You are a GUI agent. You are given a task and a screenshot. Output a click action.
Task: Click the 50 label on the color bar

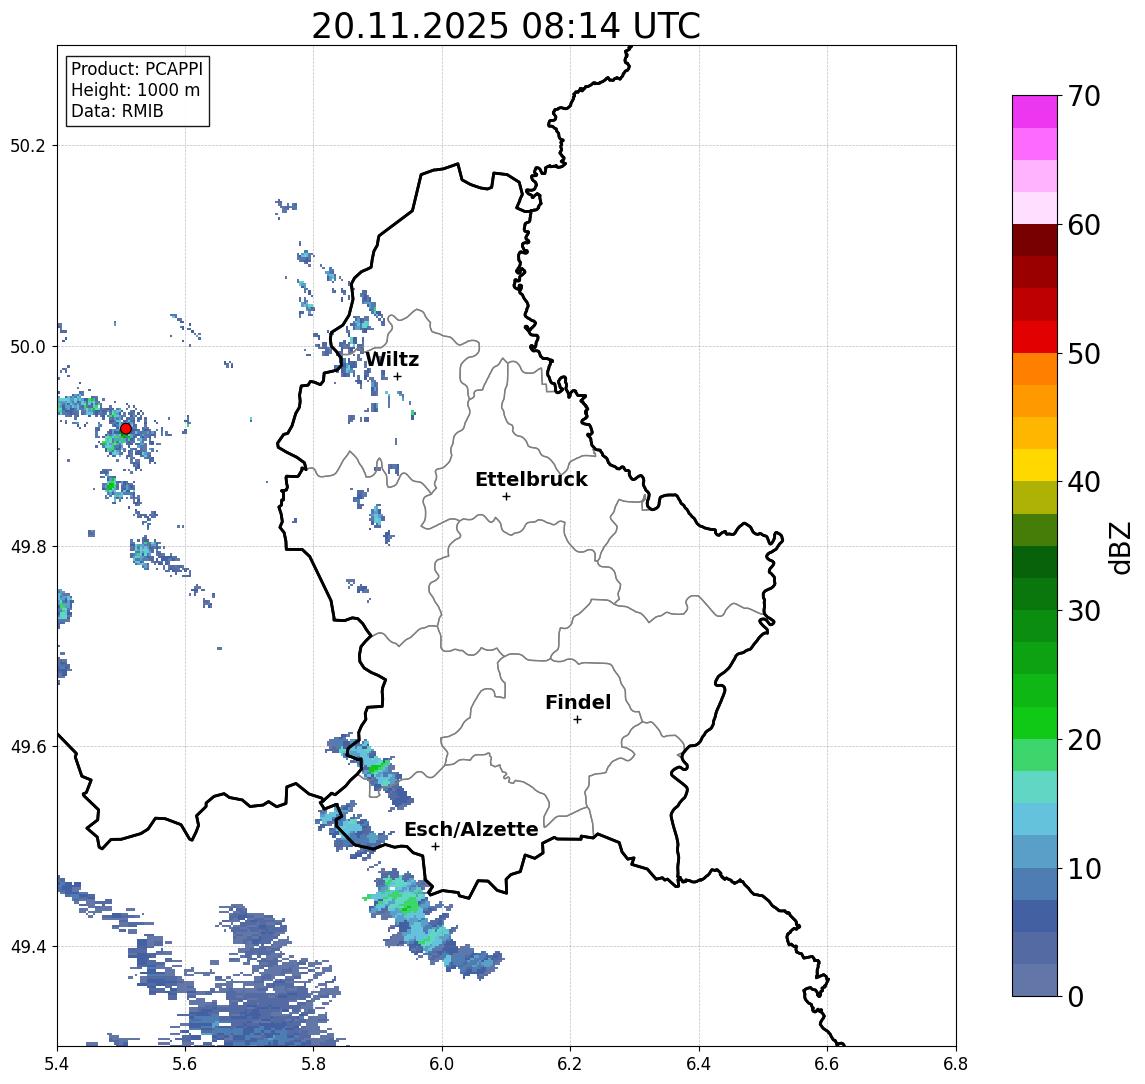click(x=1084, y=354)
